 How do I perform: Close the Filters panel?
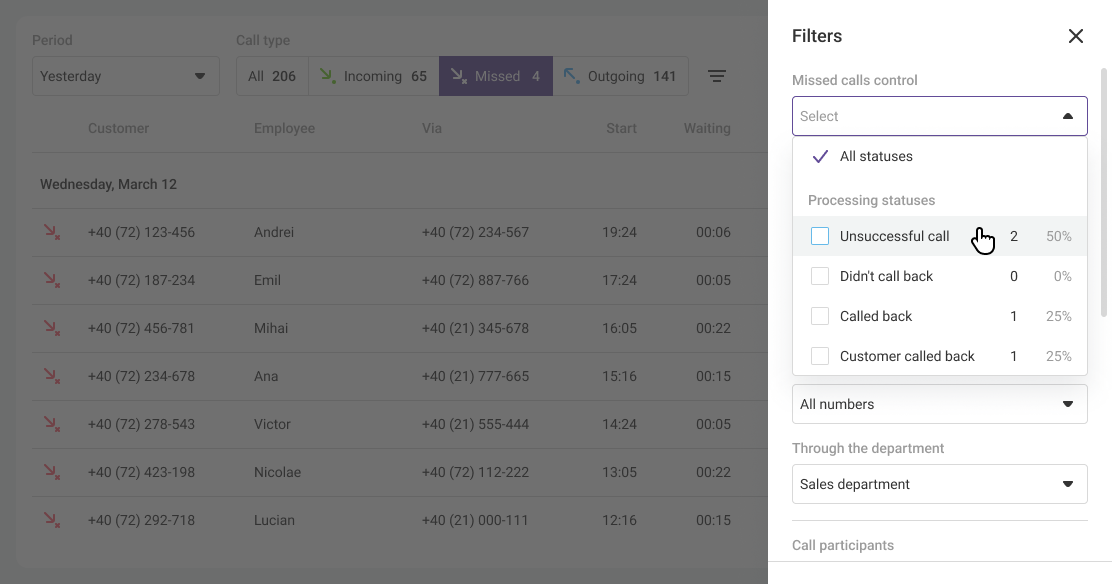[1075, 36]
